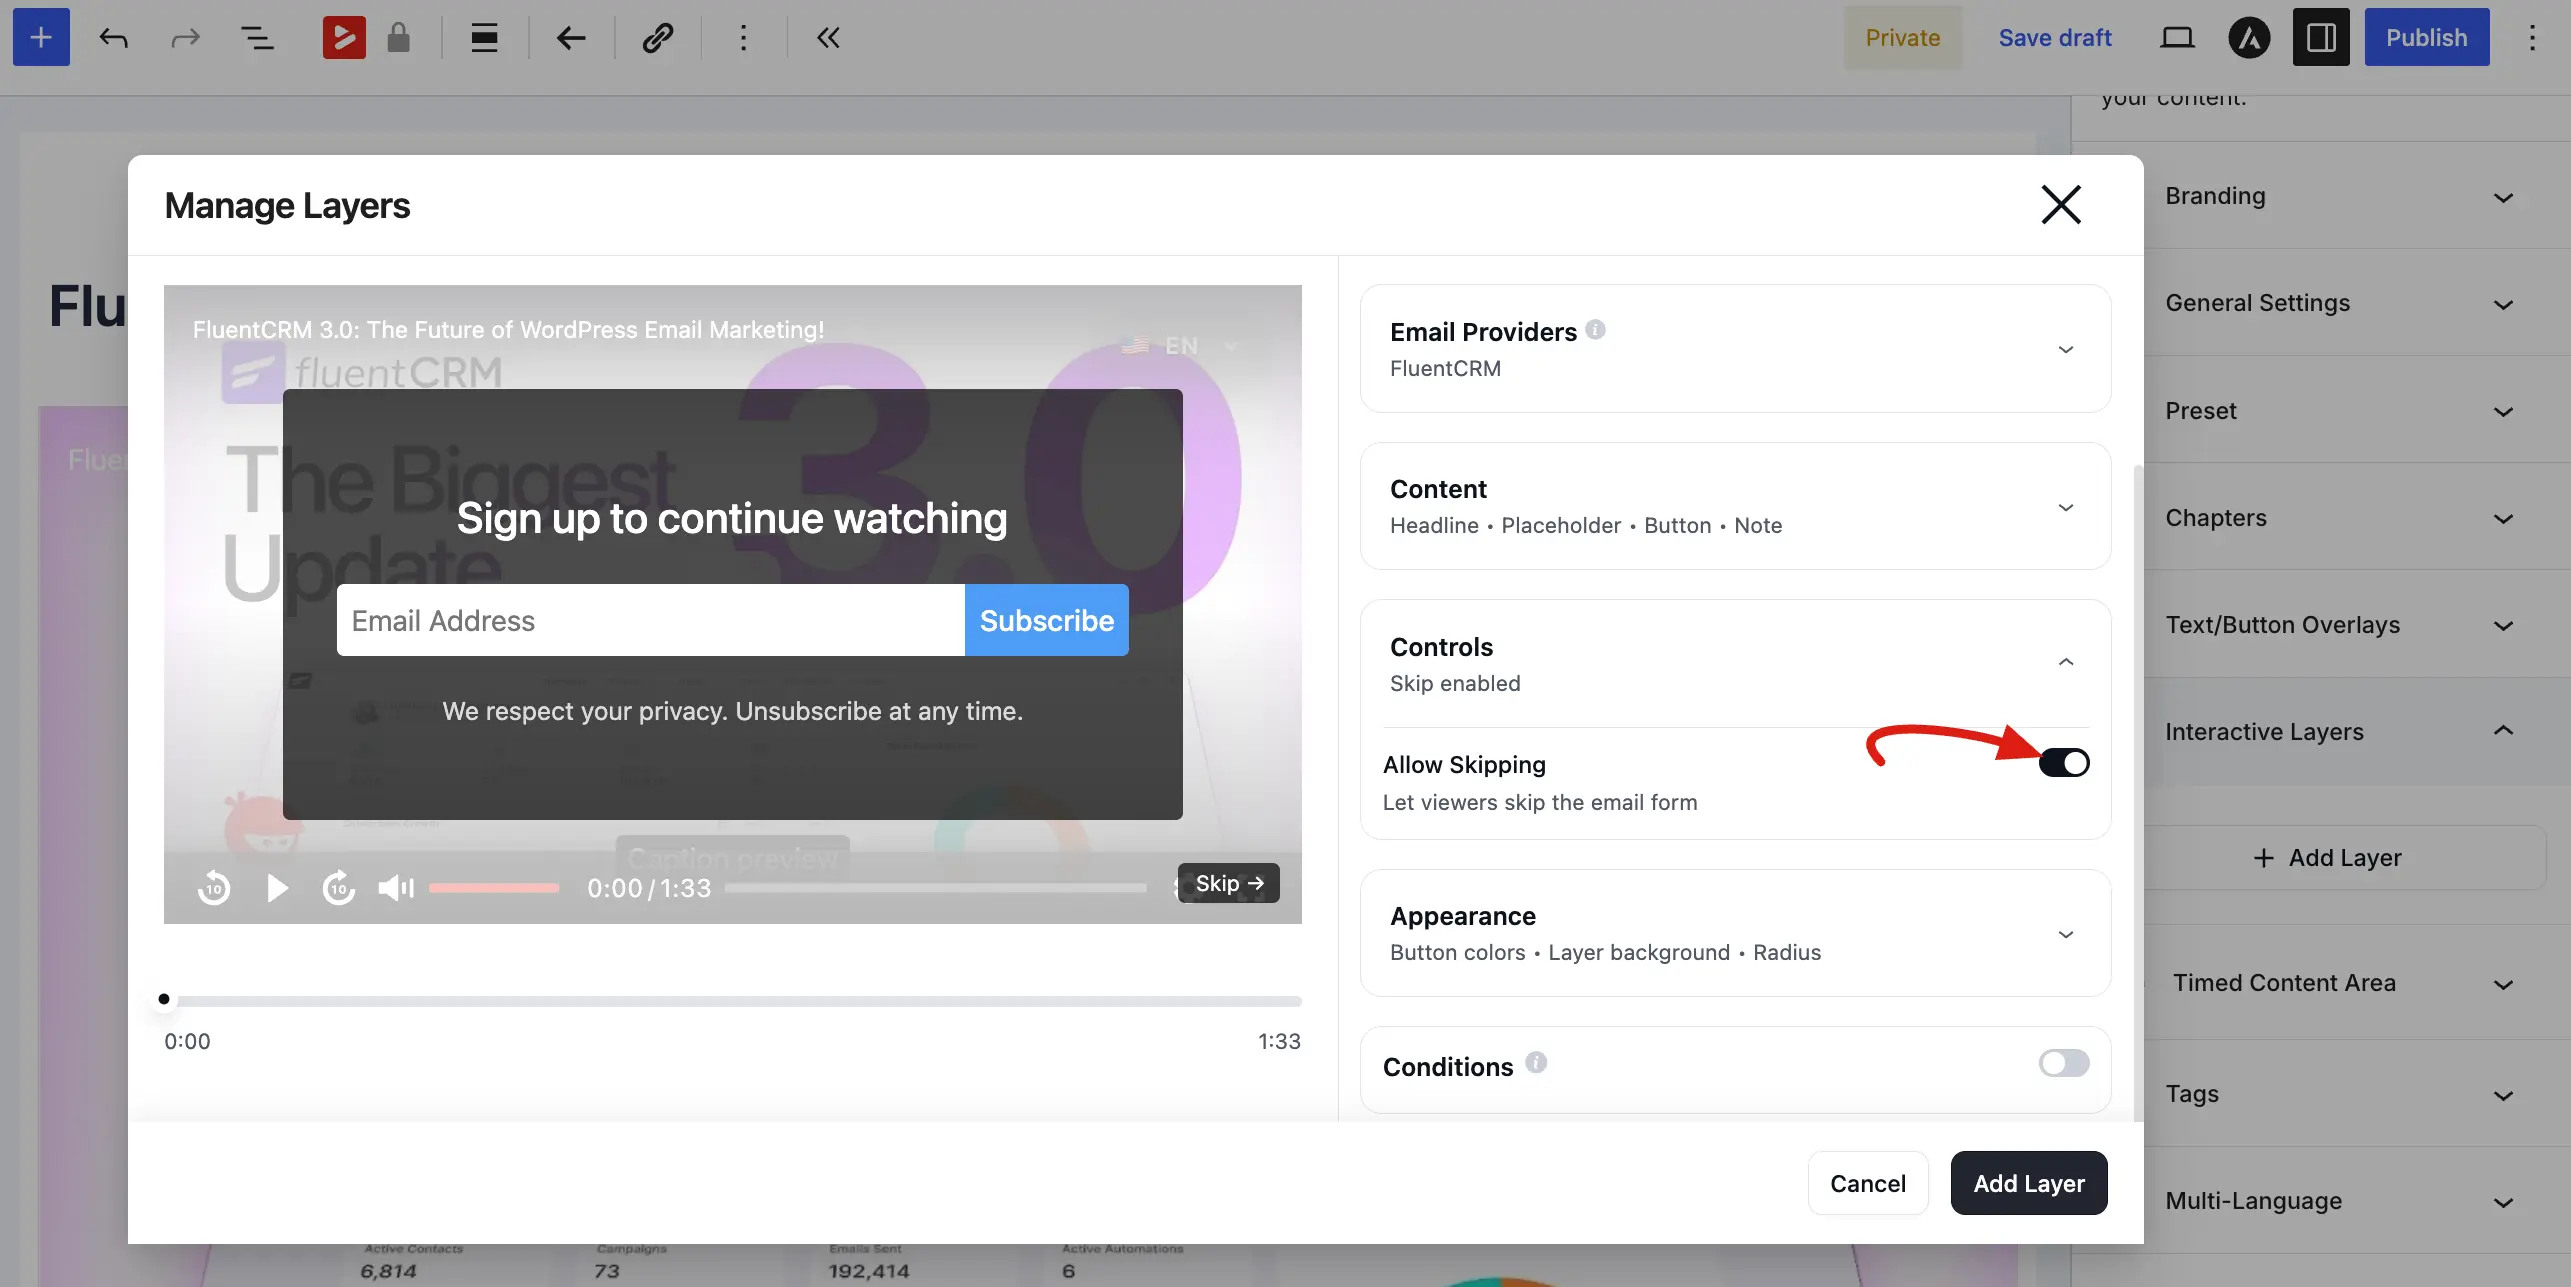
Task: Click the Email Address input field
Action: (651, 620)
